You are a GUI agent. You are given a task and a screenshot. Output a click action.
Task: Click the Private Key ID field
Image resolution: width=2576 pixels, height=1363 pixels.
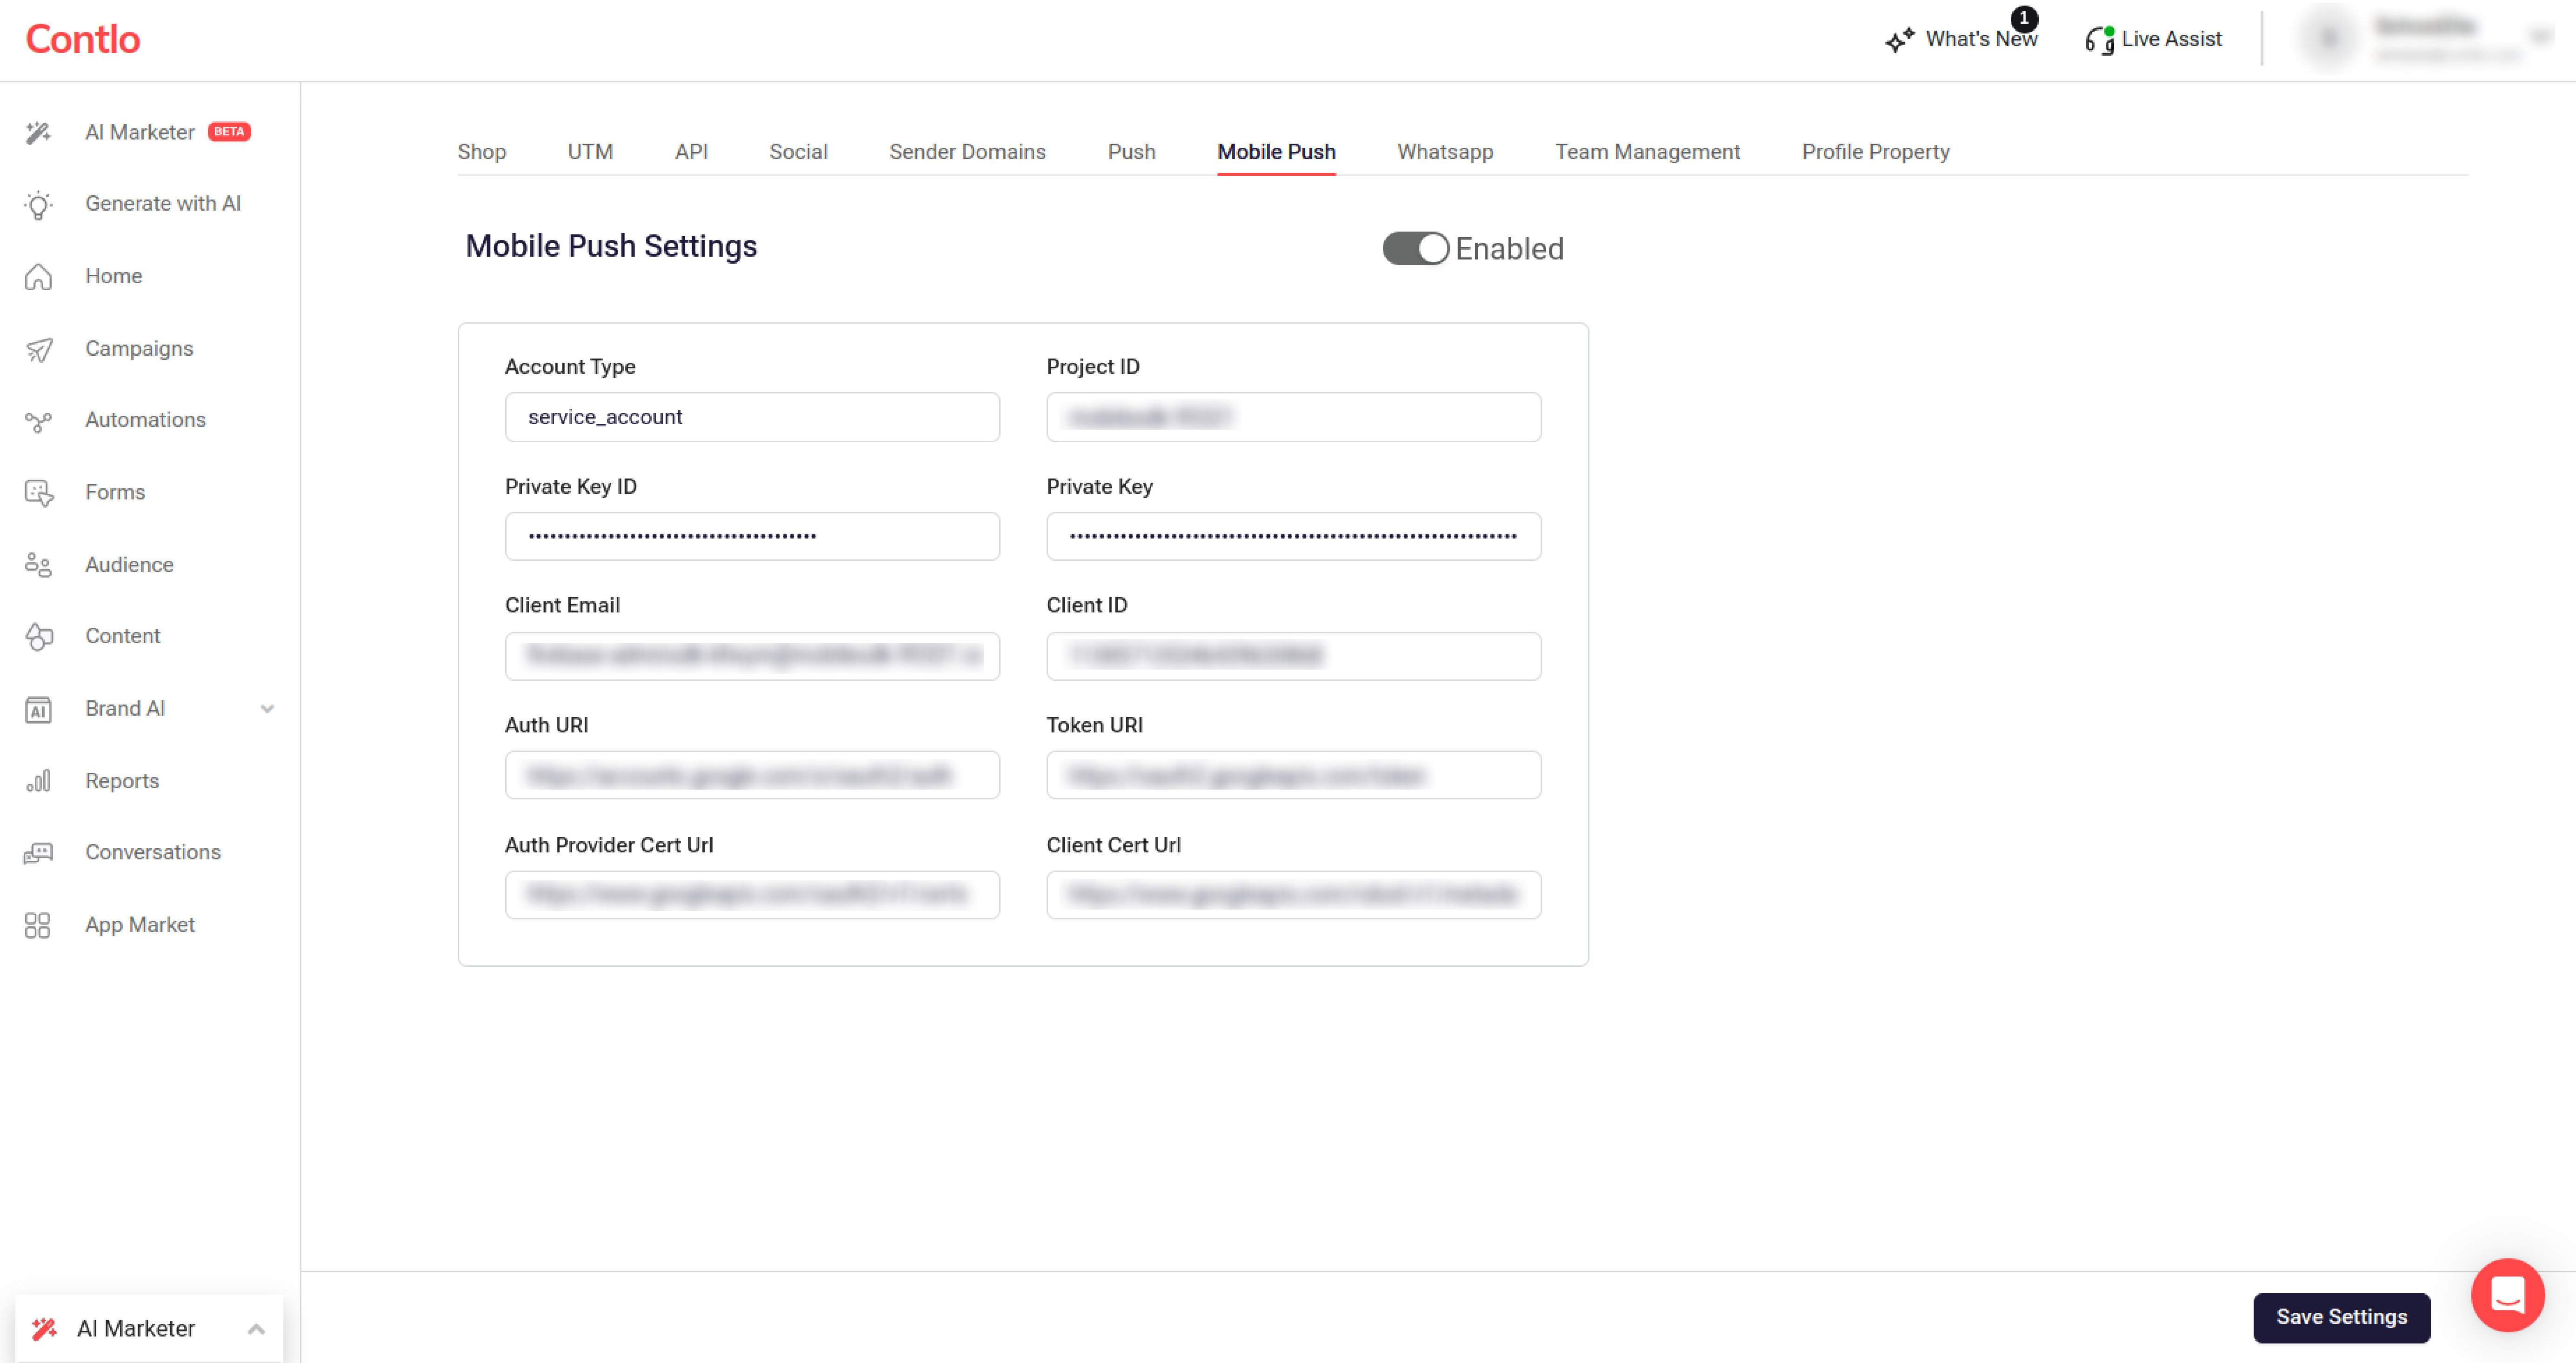tap(752, 537)
